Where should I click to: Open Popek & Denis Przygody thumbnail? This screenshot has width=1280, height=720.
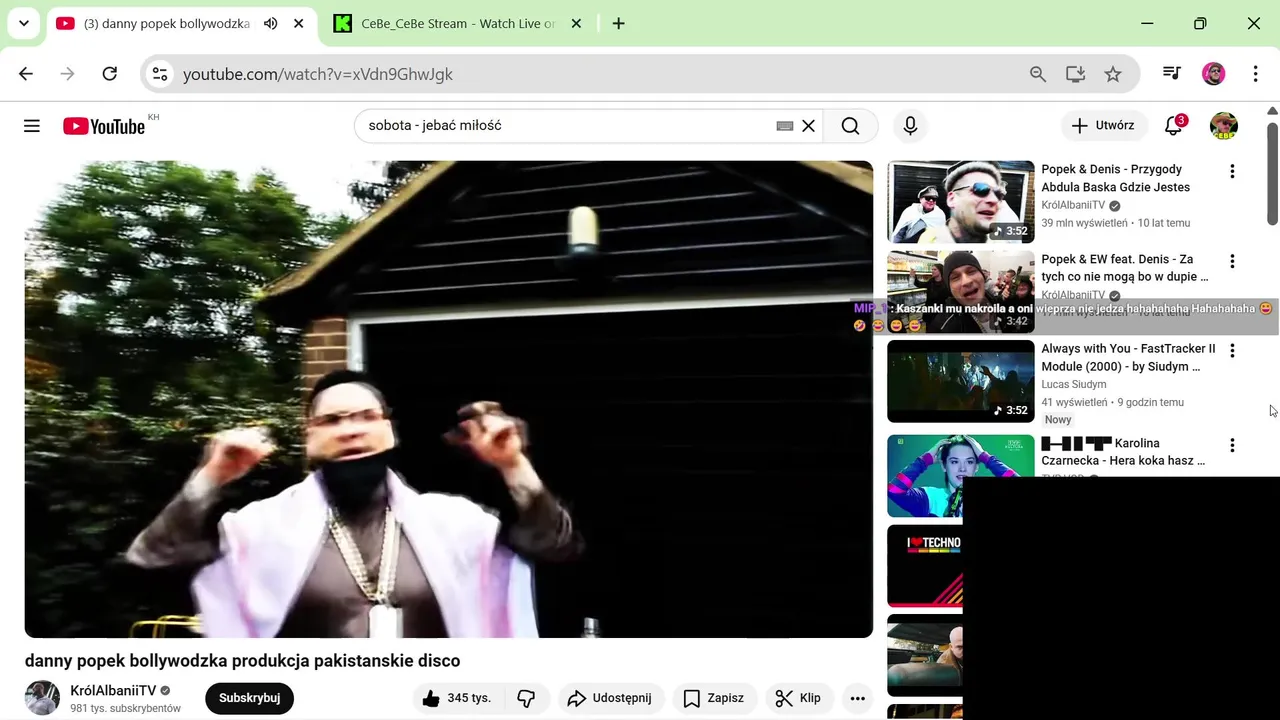pyautogui.click(x=961, y=202)
